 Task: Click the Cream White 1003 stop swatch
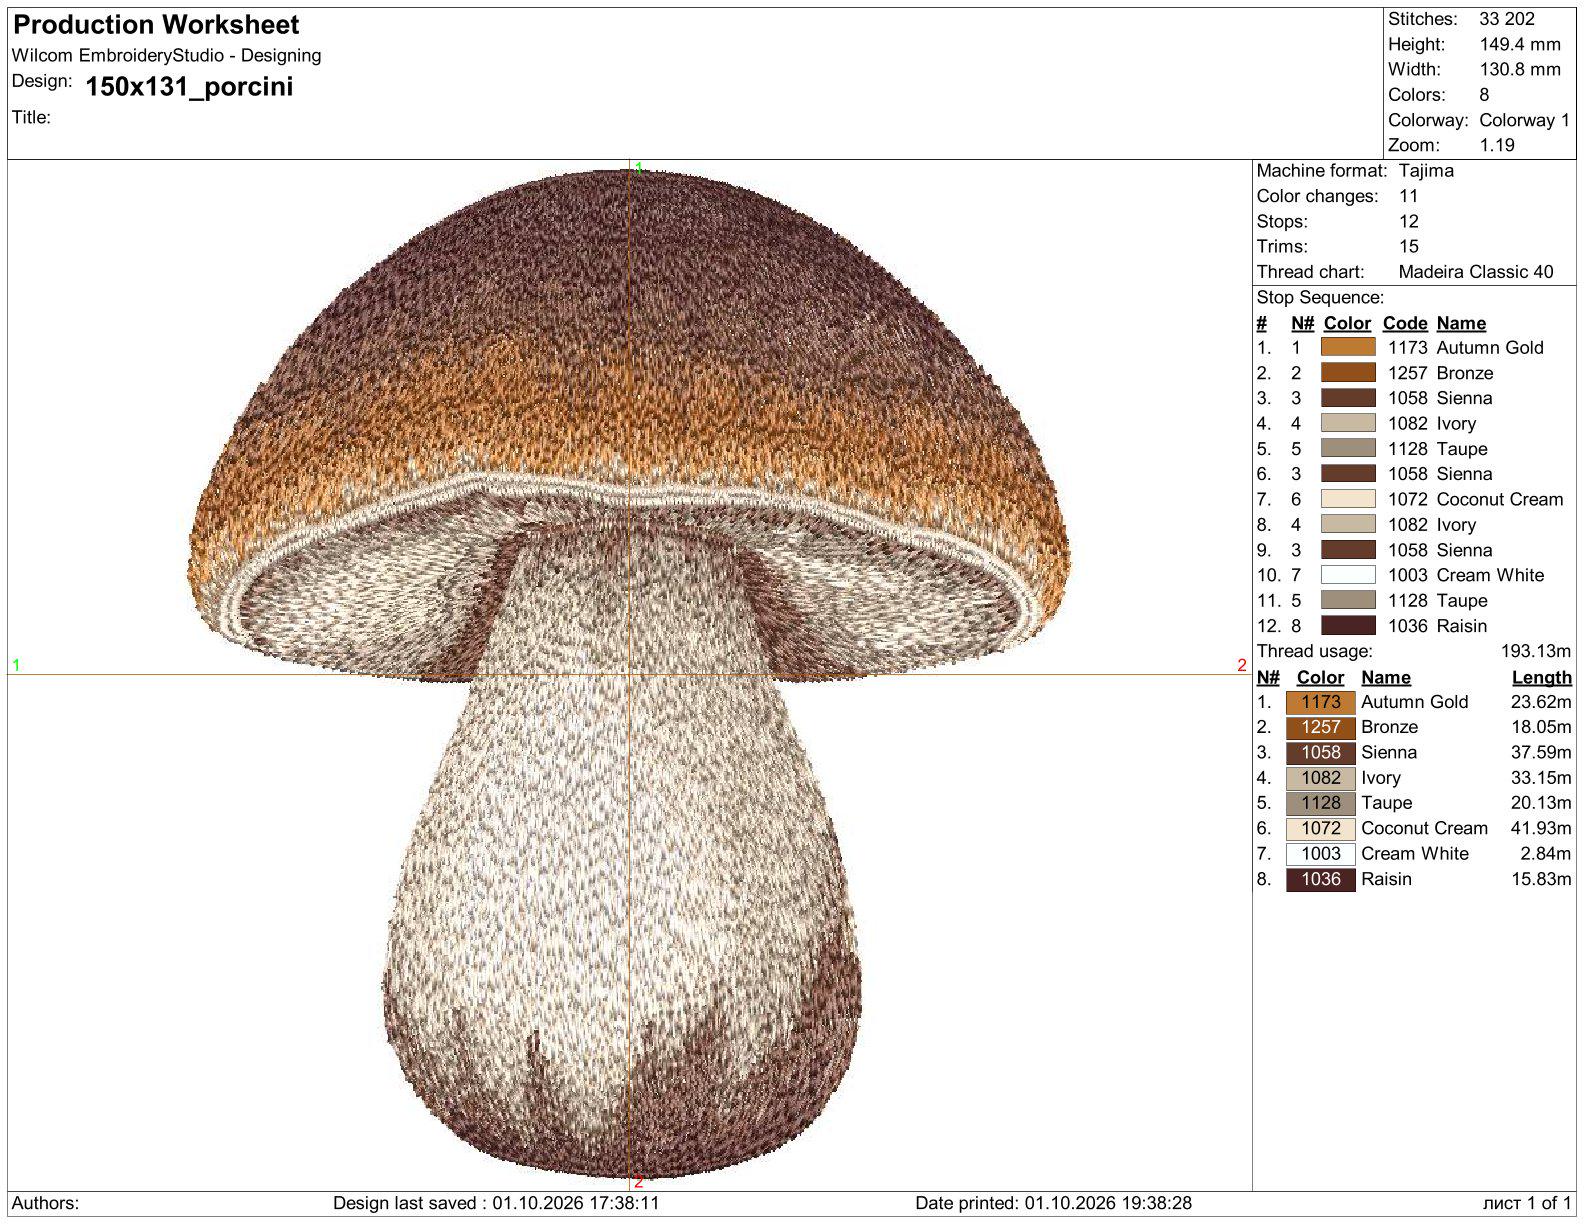click(1347, 575)
